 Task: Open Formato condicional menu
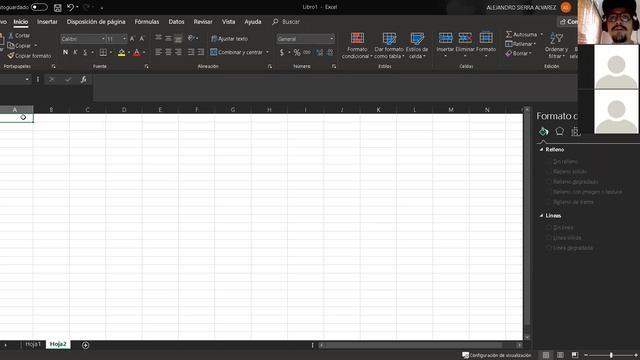[x=357, y=45]
